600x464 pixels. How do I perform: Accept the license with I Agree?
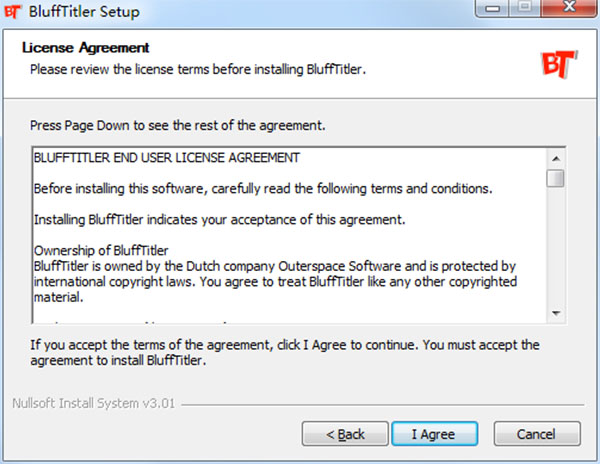tap(432, 434)
